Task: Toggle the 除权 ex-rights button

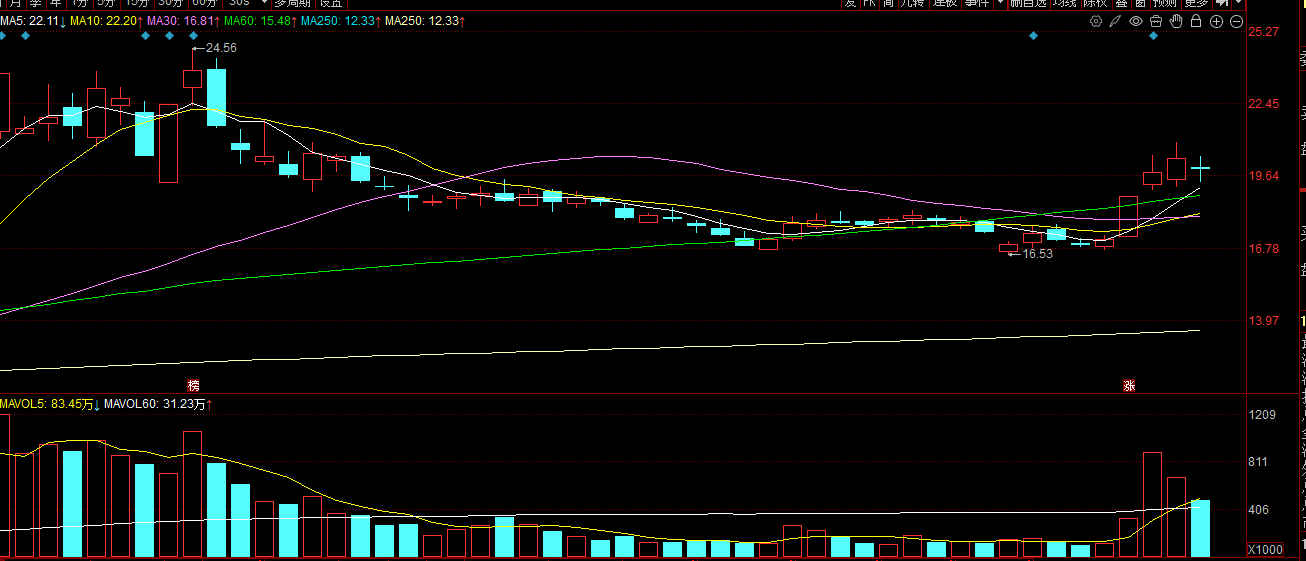Action: click(x=1096, y=4)
